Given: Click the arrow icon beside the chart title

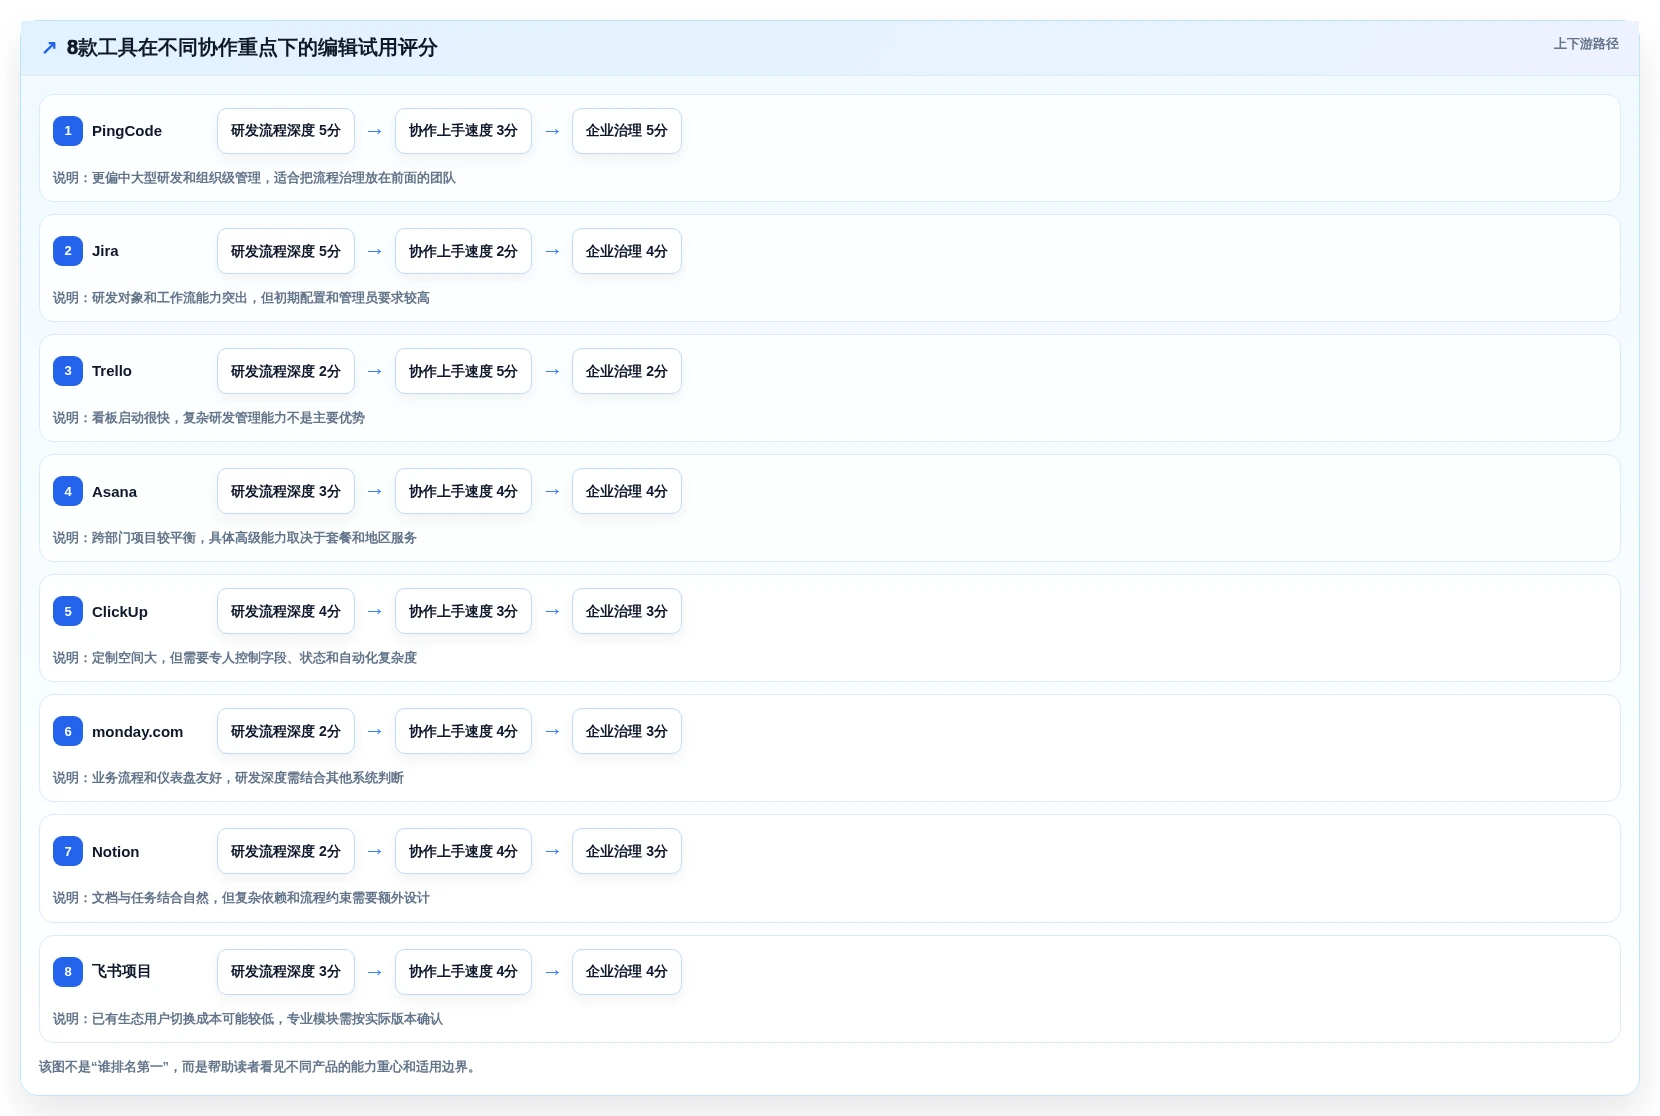Looking at the screenshot, I should click(x=49, y=48).
